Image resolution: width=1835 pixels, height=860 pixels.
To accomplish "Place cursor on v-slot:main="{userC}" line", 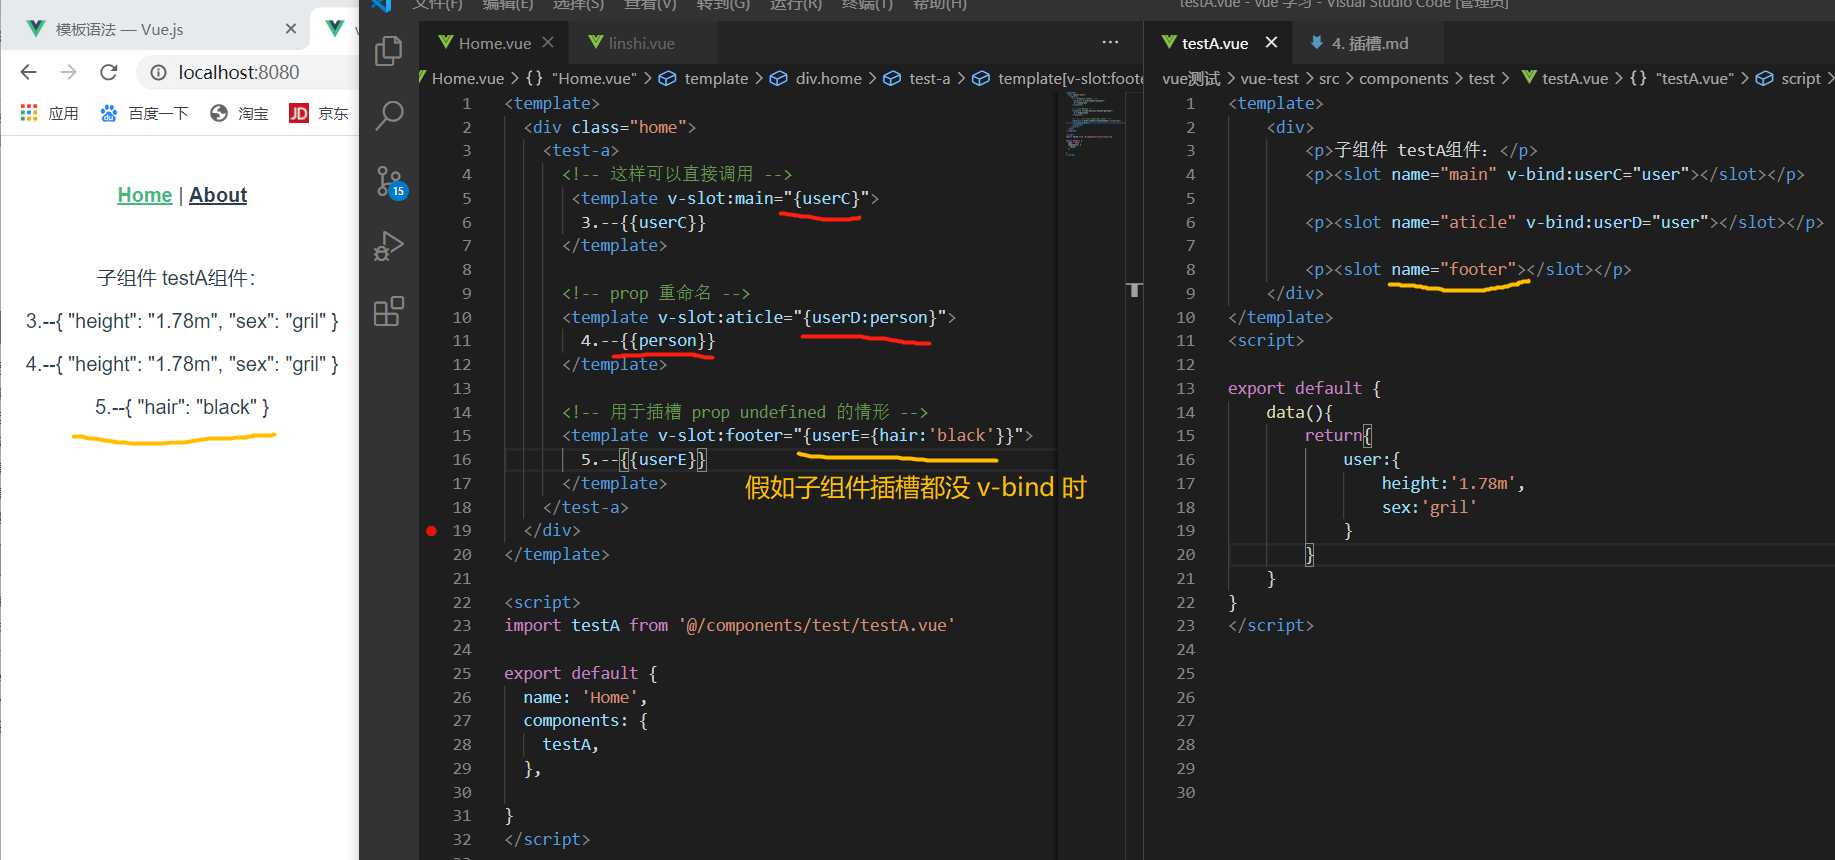I will (725, 198).
